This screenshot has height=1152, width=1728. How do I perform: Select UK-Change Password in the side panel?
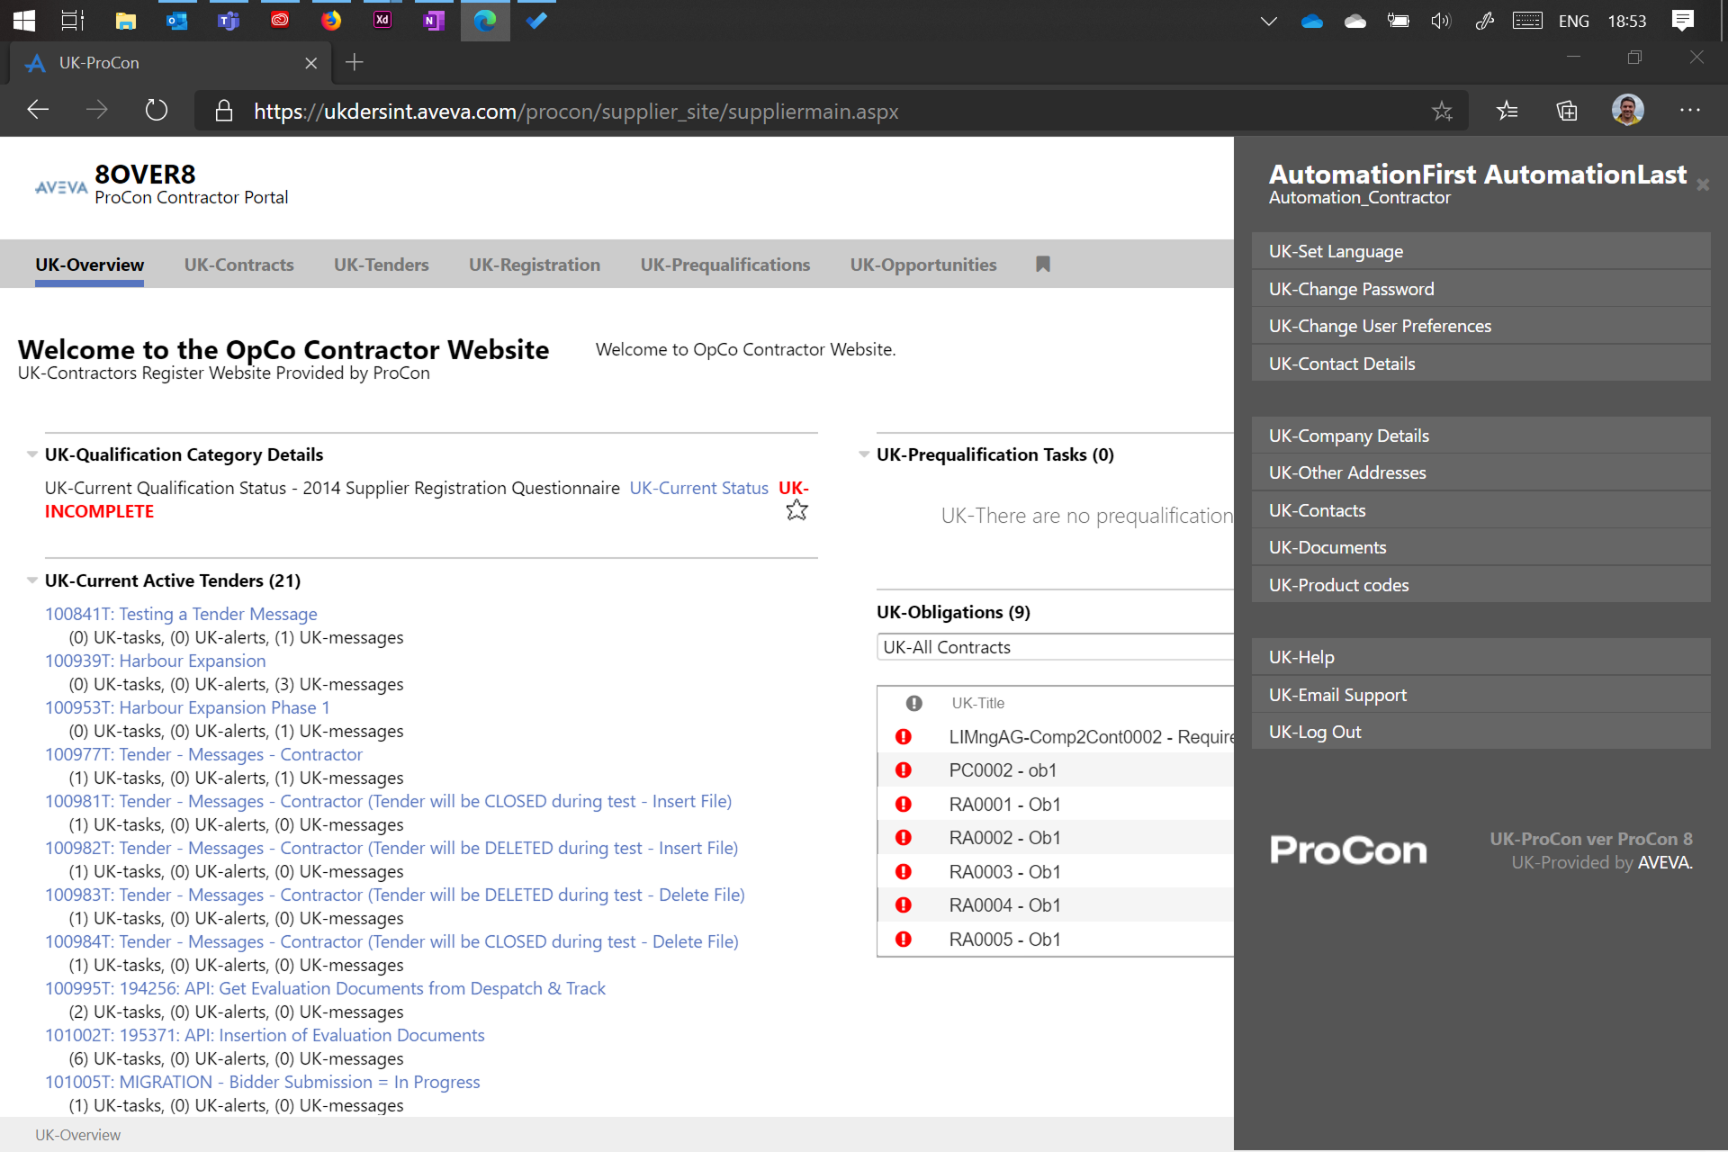pos(1351,289)
